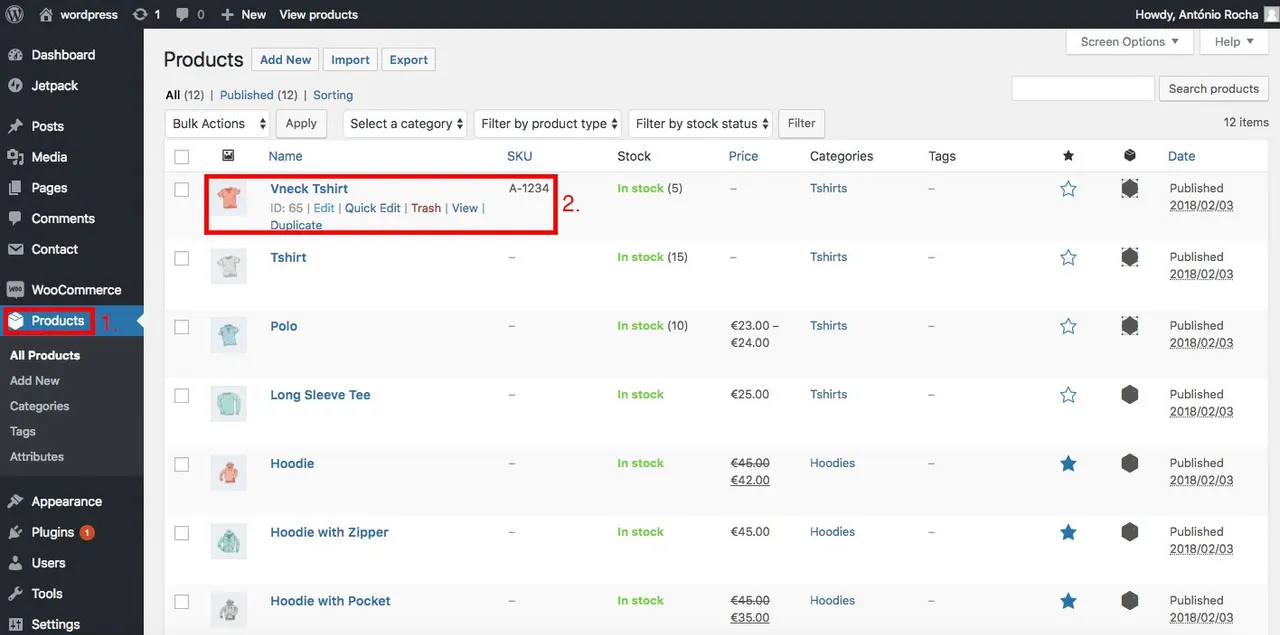
Task: Click the Trash link for Vneck Tshirt
Action: coord(426,208)
